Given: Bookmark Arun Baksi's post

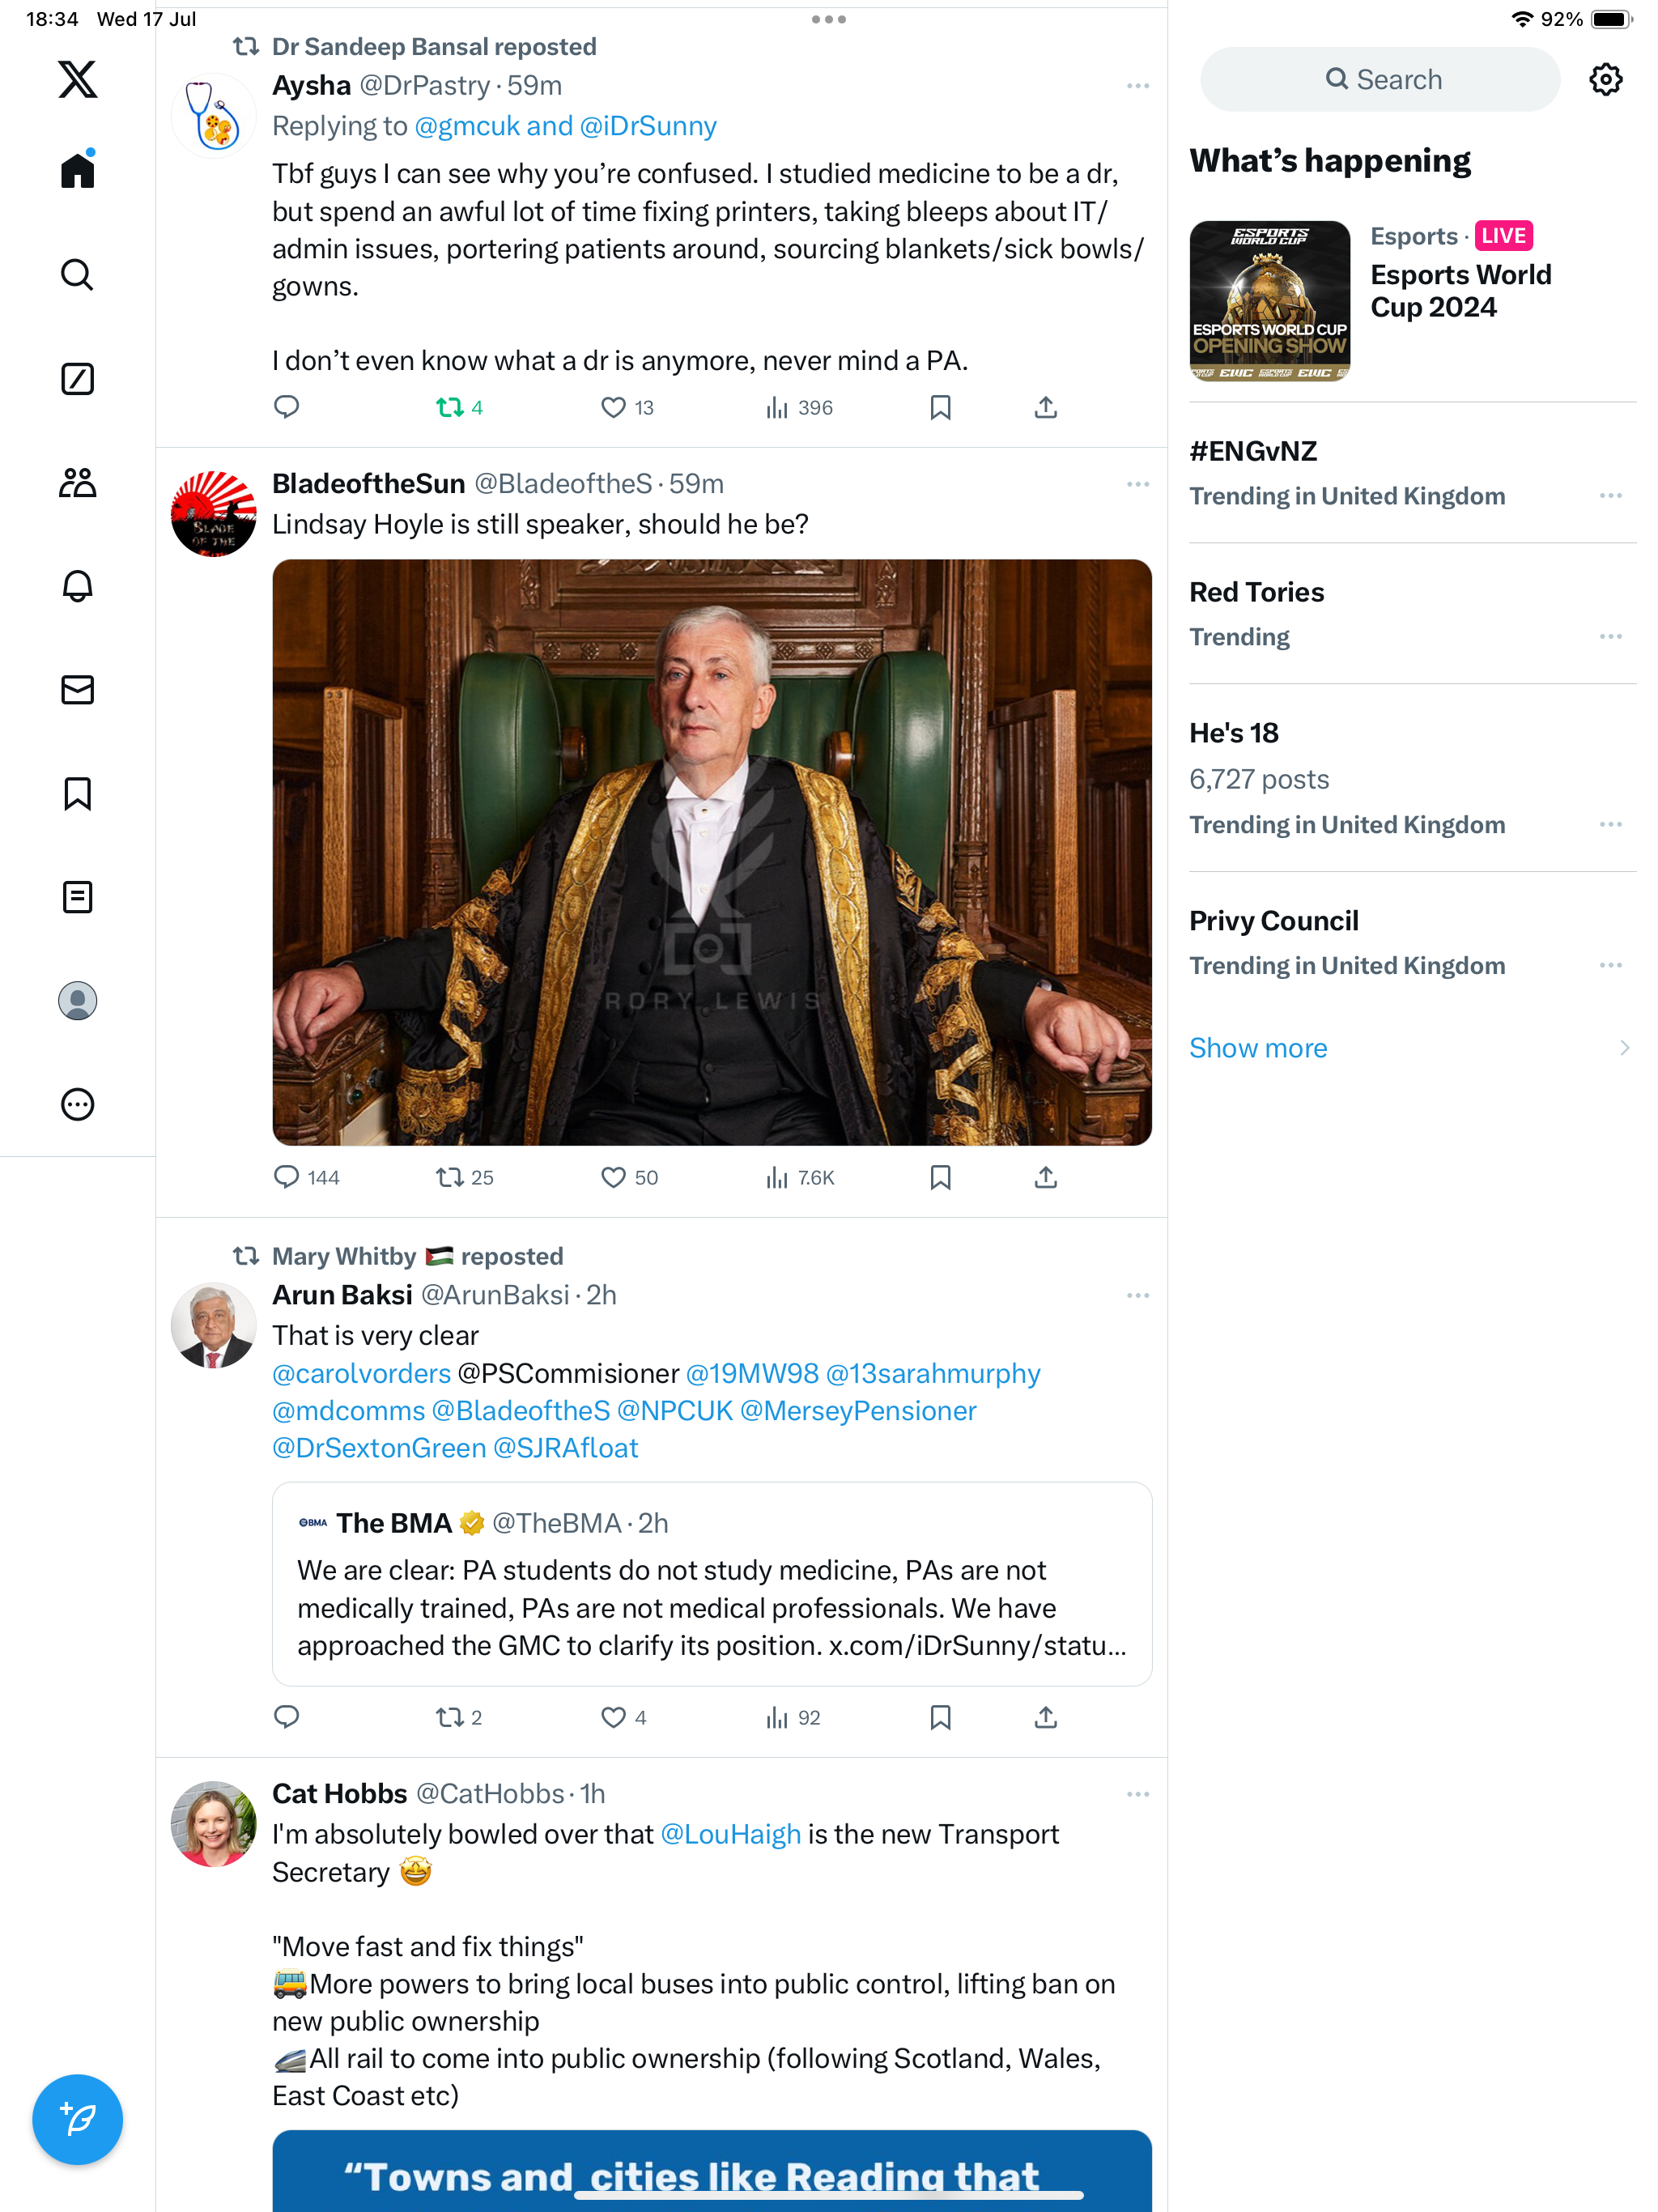Looking at the screenshot, I should click(940, 1717).
